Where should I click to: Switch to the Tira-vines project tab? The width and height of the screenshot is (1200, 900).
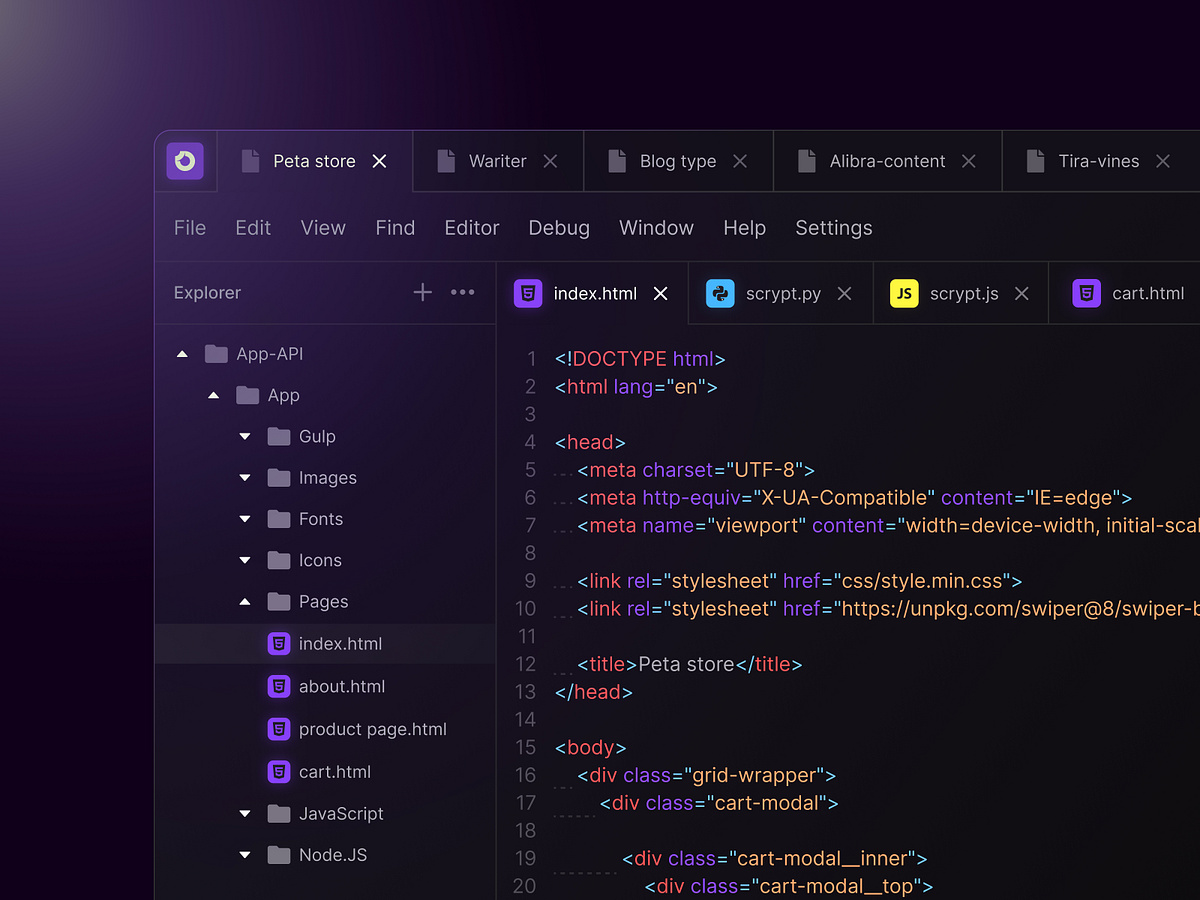1099,161
